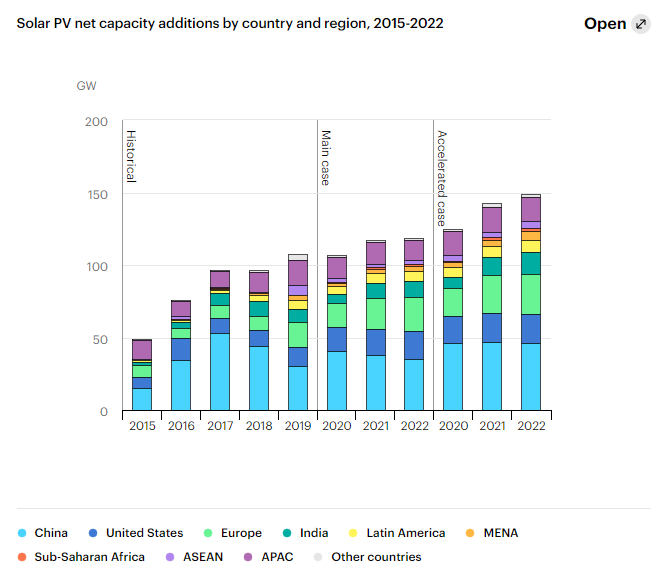Image resolution: width=665 pixels, height=579 pixels.
Task: Toggle the APAC legend entry
Action: [268, 557]
